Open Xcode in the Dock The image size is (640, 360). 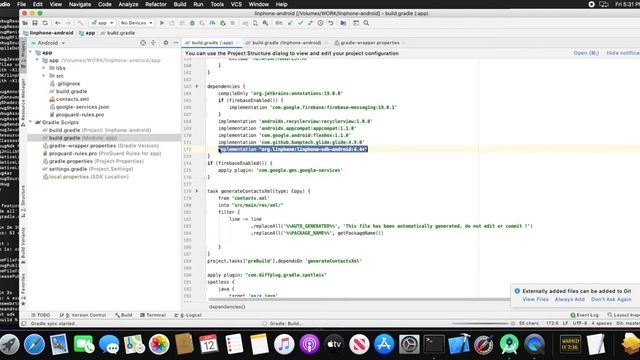pos(459,344)
